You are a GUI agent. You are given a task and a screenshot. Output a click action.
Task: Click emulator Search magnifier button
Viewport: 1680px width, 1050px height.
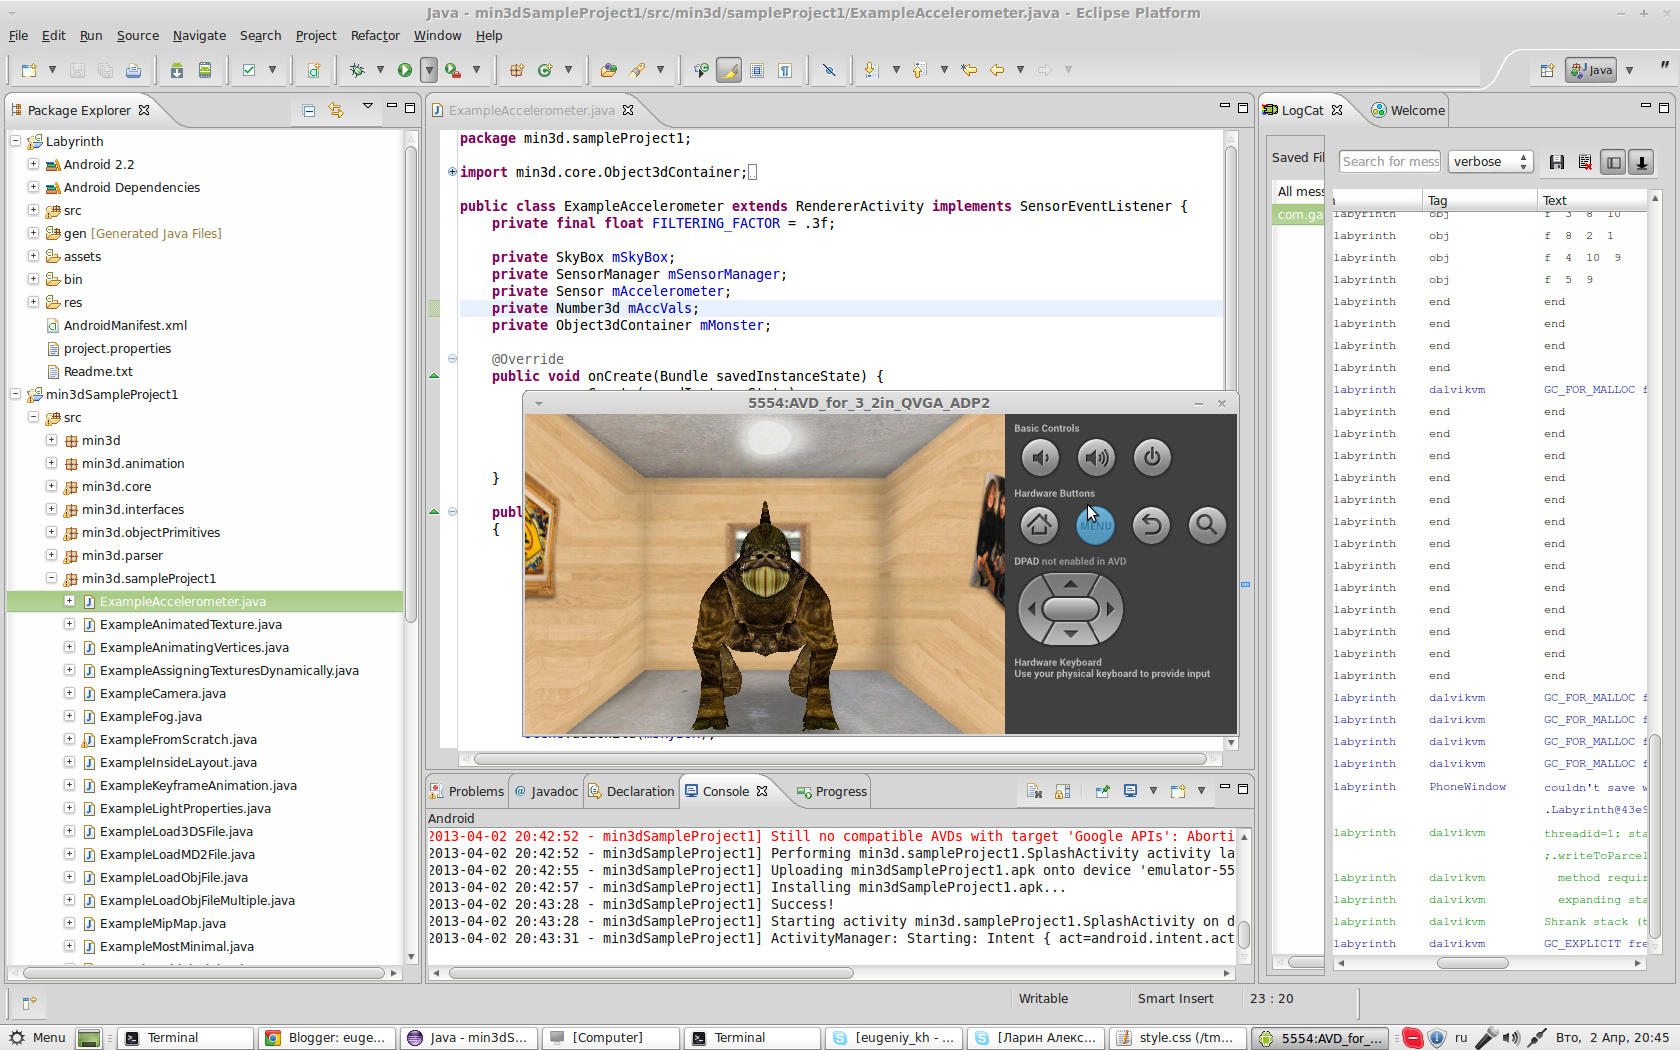(1206, 525)
